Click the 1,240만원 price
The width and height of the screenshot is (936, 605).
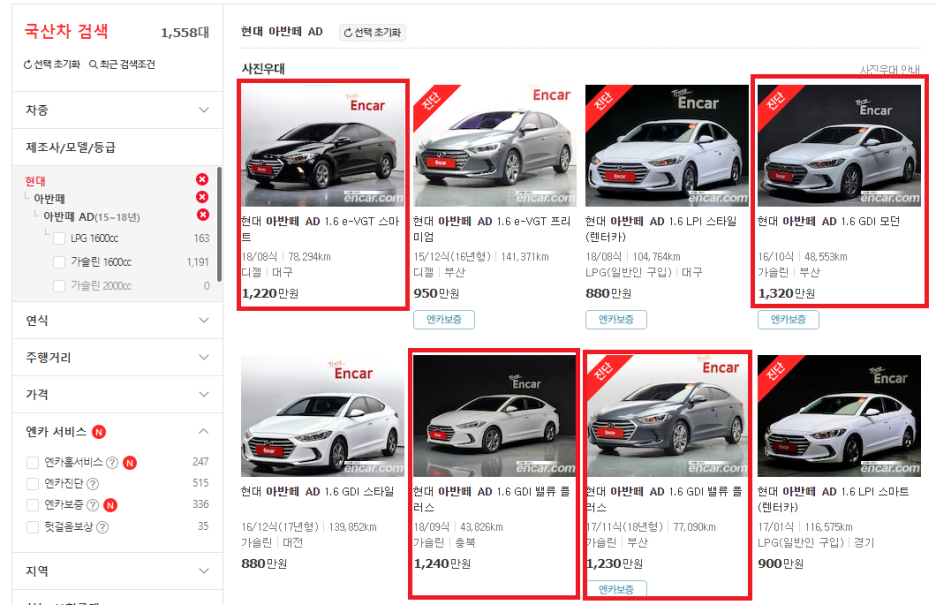tap(442, 564)
